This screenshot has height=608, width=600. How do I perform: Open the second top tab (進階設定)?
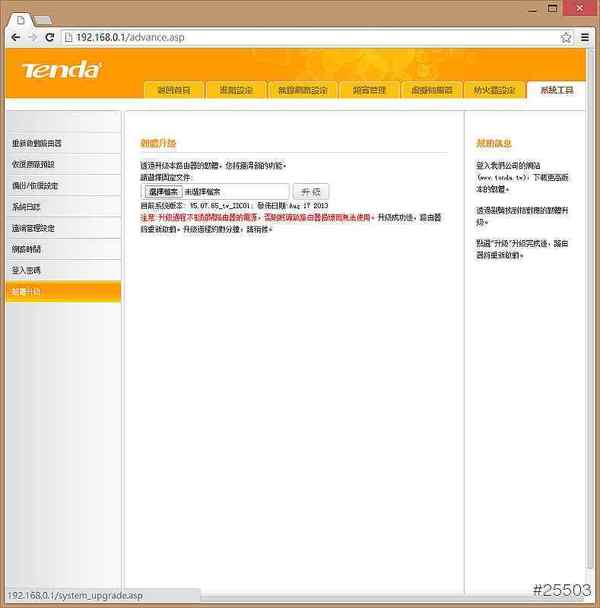[x=236, y=90]
